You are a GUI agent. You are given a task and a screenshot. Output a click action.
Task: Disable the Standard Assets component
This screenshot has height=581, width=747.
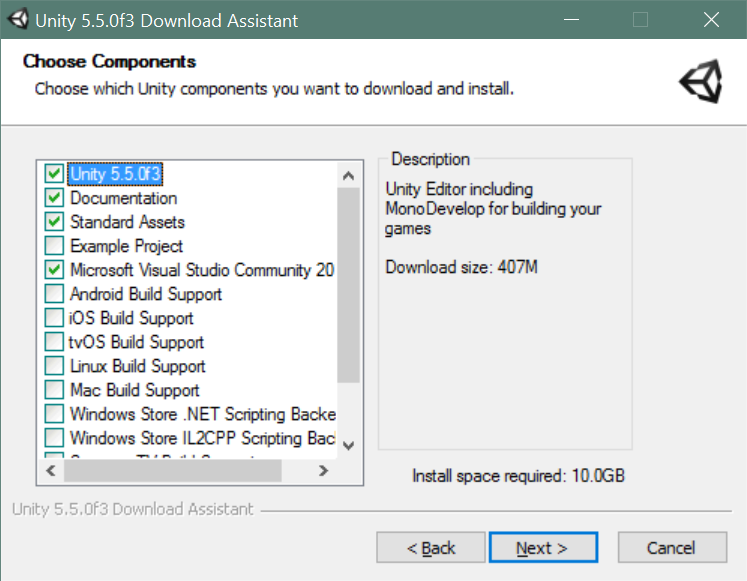[54, 222]
